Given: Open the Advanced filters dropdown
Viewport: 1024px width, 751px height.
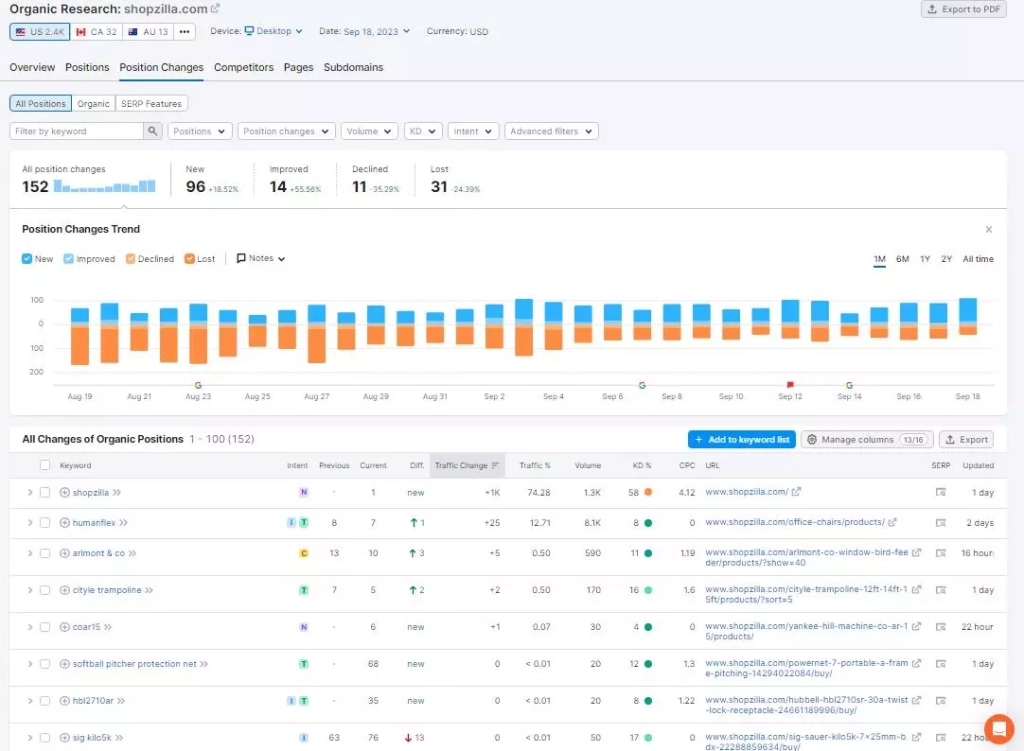Looking at the screenshot, I should tap(551, 131).
